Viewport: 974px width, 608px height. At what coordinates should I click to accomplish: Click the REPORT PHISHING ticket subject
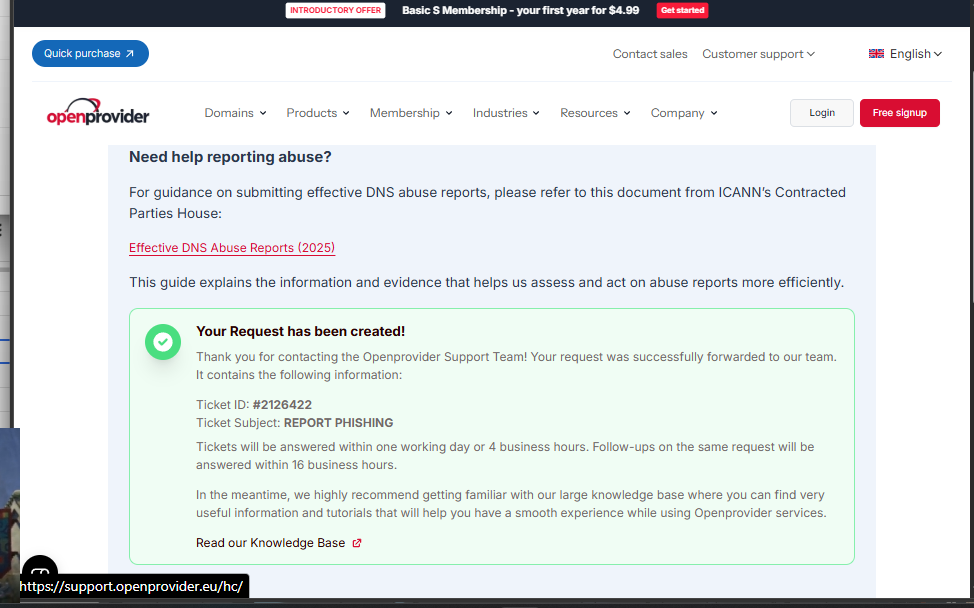coord(339,422)
